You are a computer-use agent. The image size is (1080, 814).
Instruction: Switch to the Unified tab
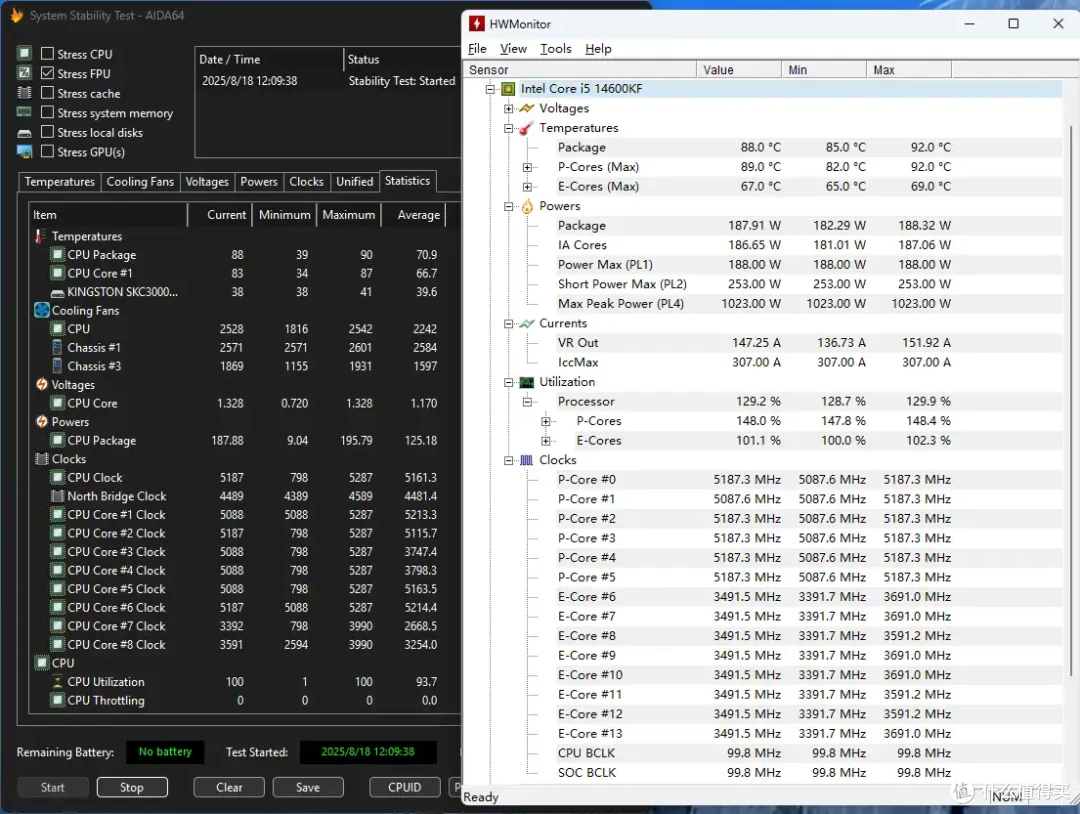pos(354,182)
